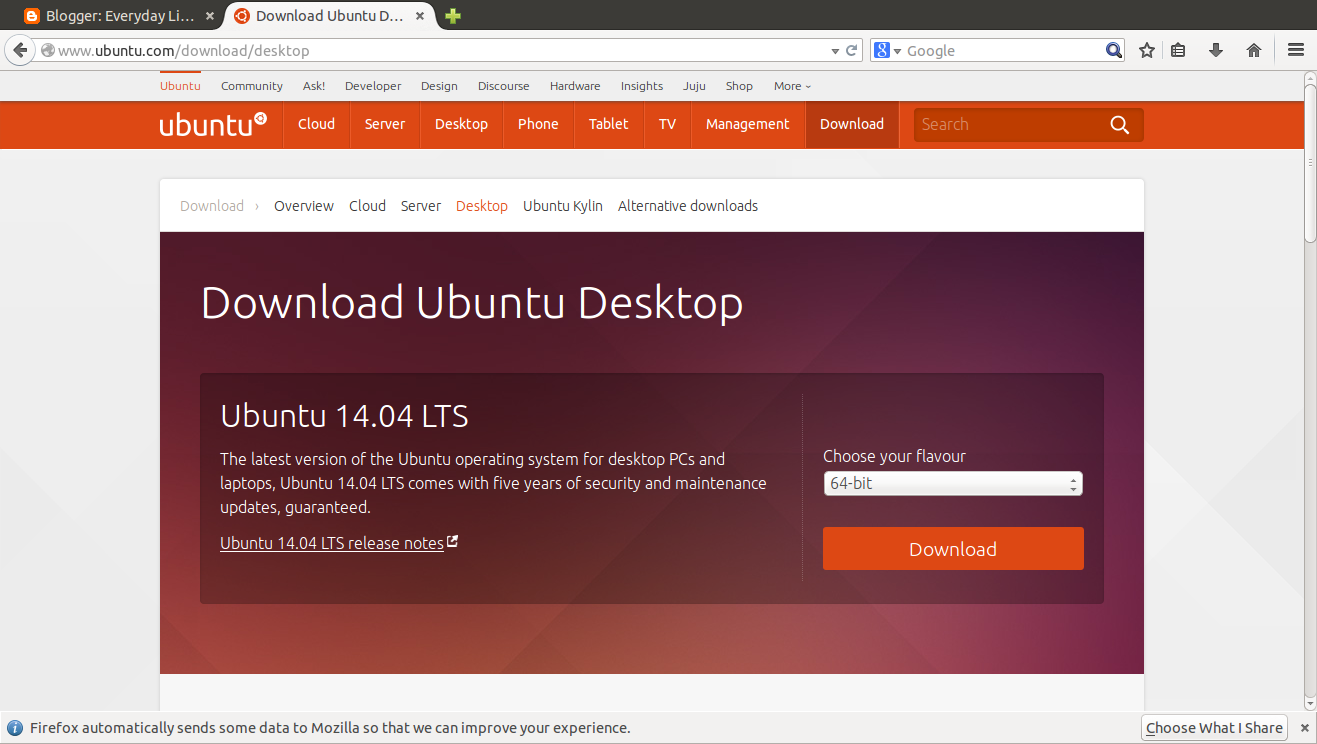The image size is (1317, 744).
Task: Click the Download breadcrumb link
Action: pyautogui.click(x=212, y=206)
